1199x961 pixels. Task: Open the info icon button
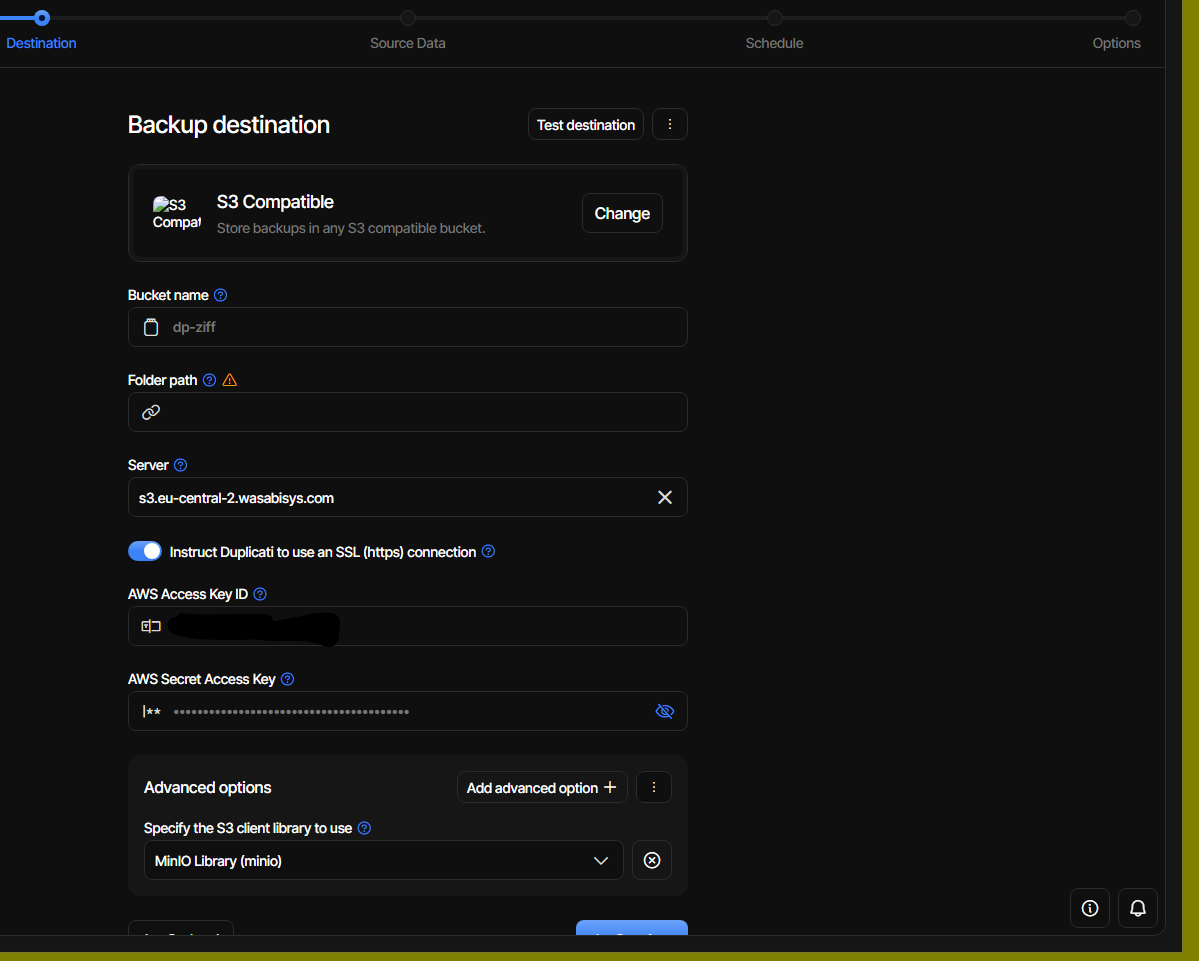[x=1090, y=907]
